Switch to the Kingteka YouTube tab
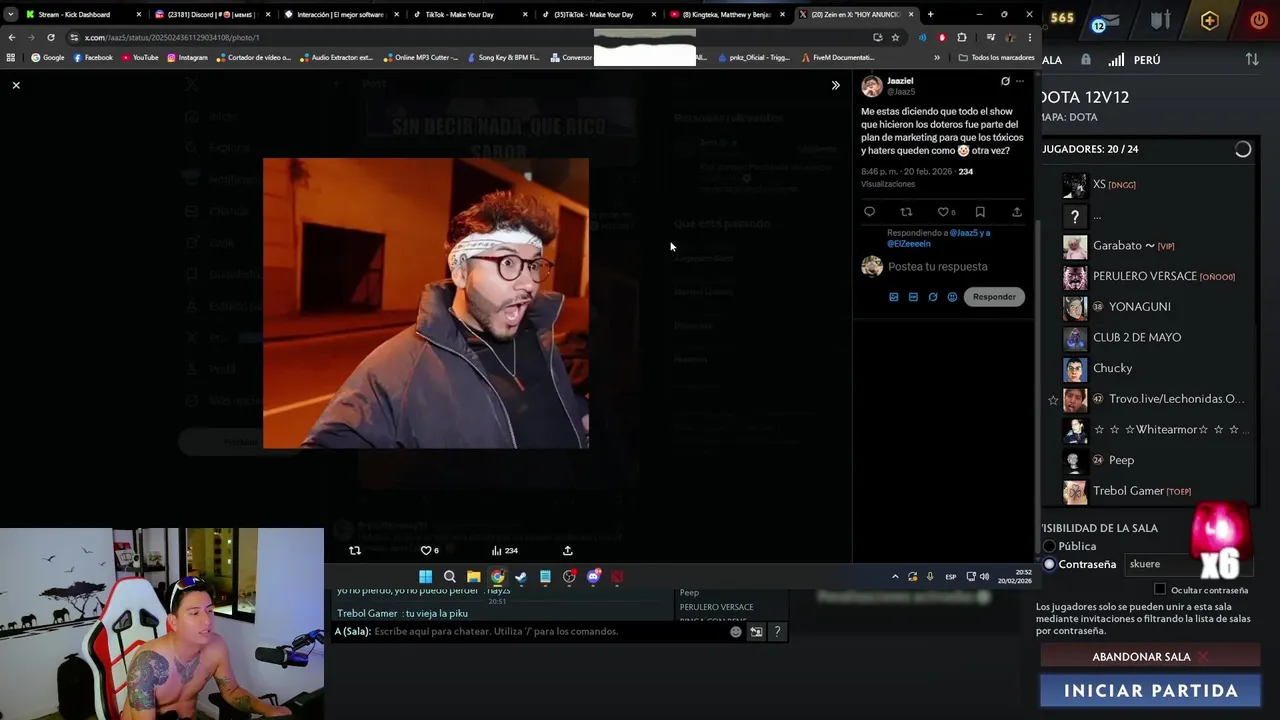 pyautogui.click(x=726, y=14)
